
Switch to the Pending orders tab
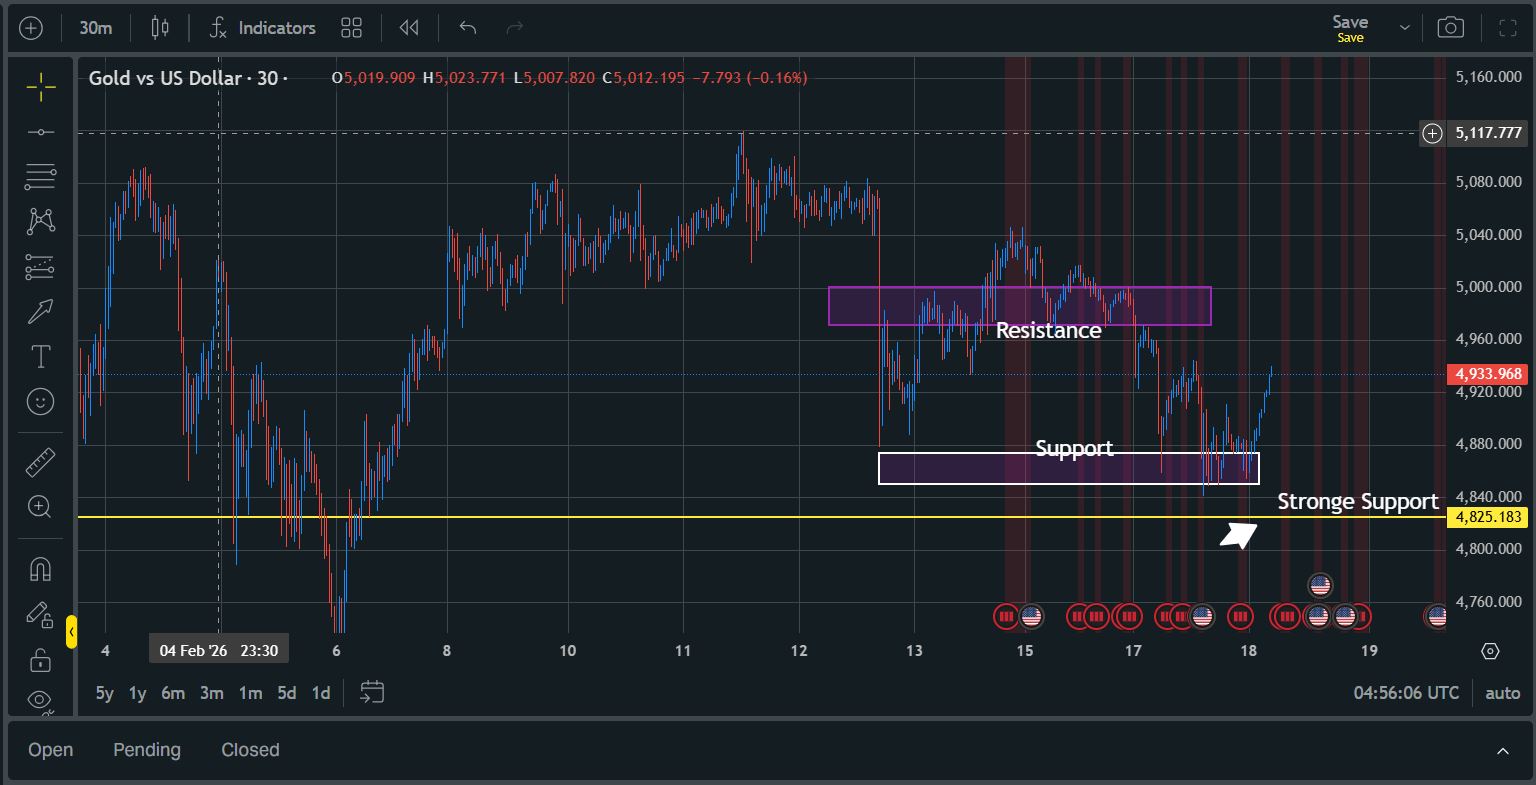click(147, 750)
